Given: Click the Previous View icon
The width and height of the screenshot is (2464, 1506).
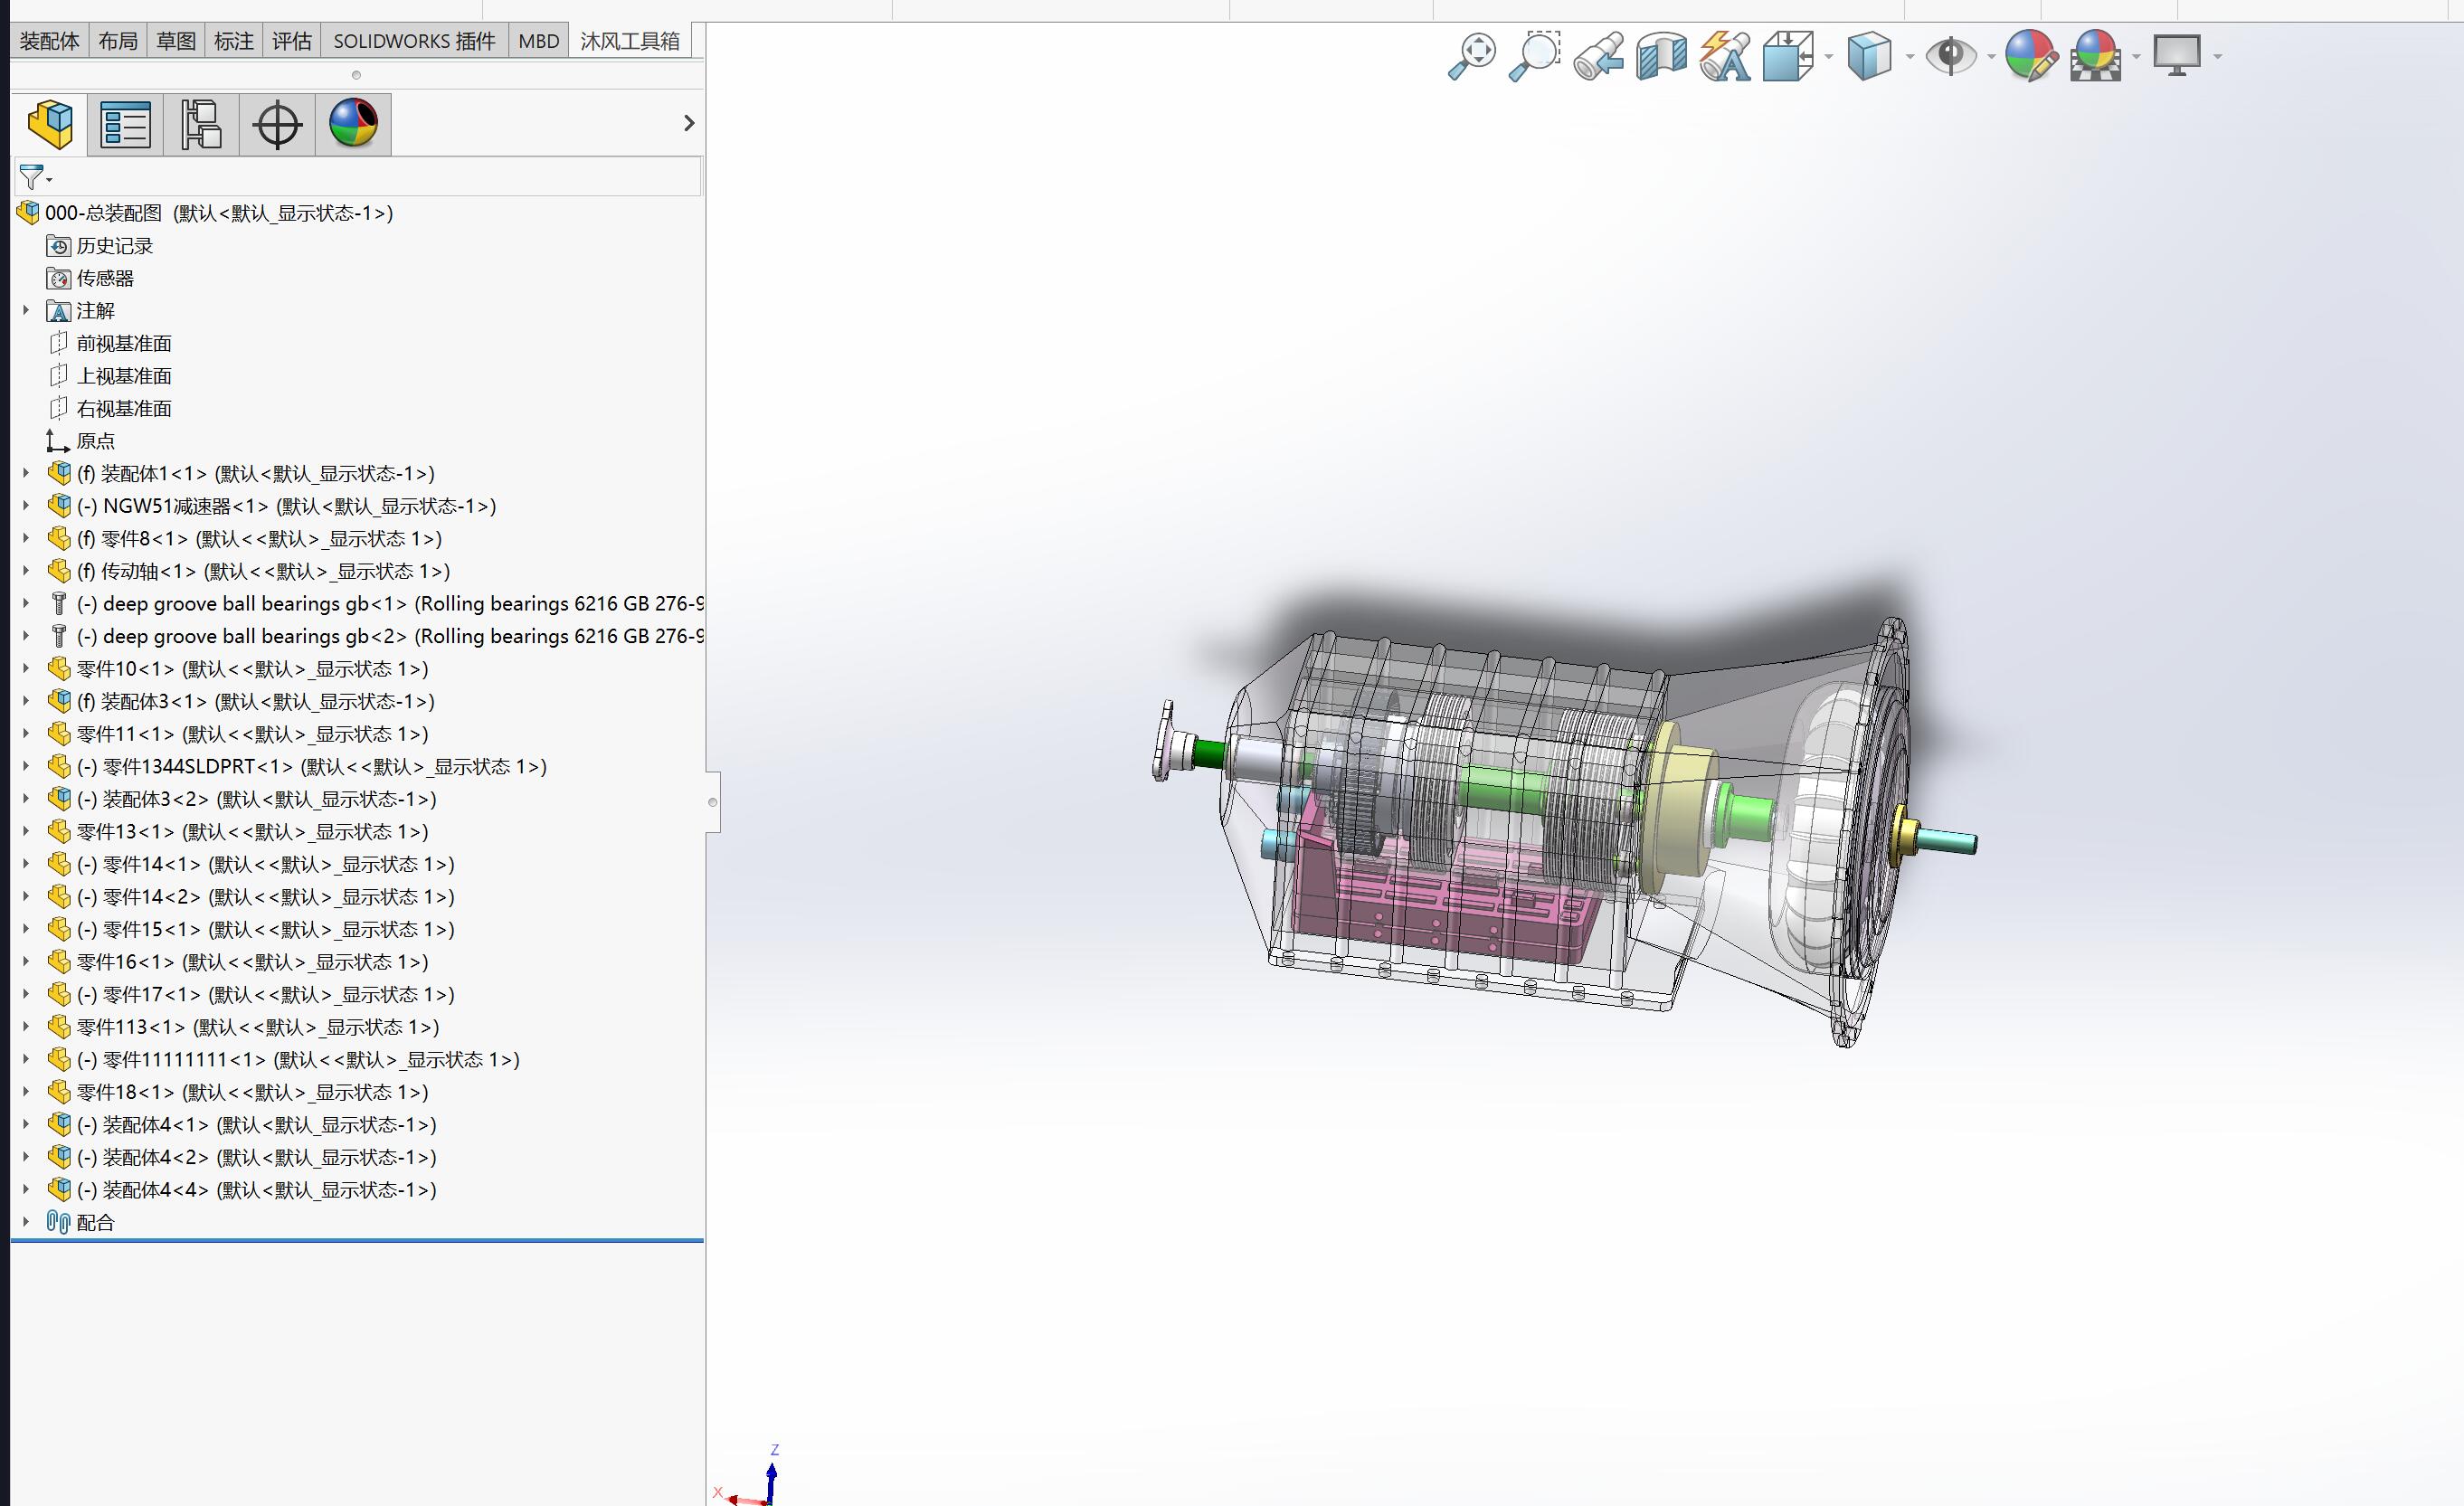Looking at the screenshot, I should coord(1598,56).
